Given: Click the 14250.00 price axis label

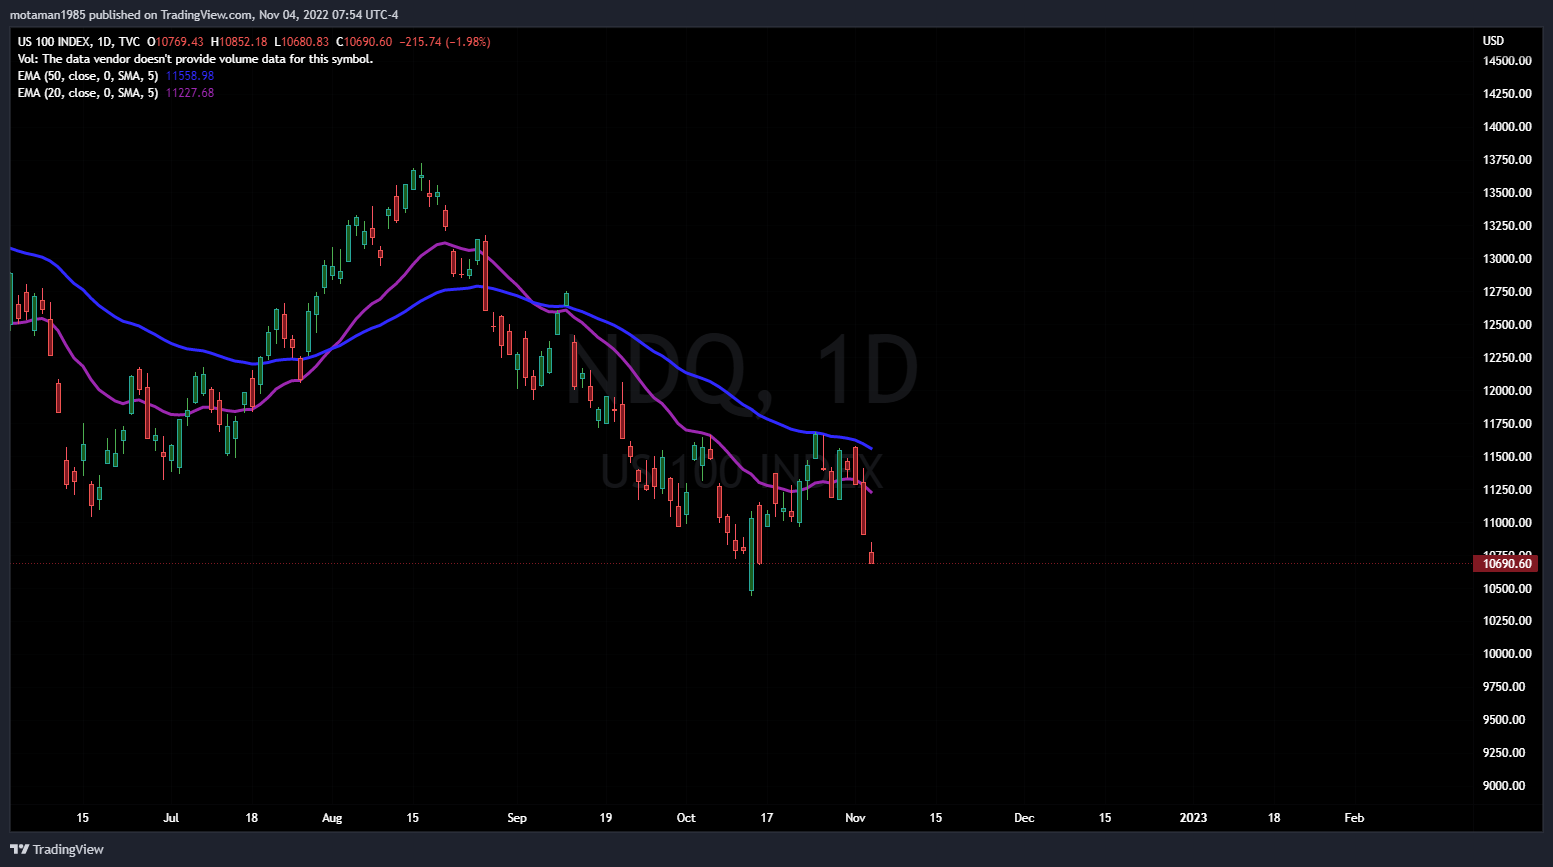Looking at the screenshot, I should click(1507, 94).
